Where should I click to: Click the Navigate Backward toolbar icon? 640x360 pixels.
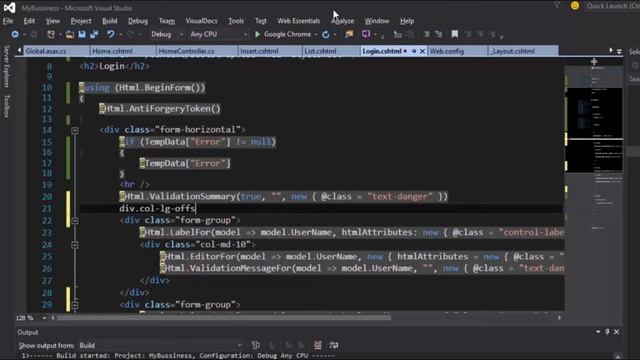click(15, 34)
